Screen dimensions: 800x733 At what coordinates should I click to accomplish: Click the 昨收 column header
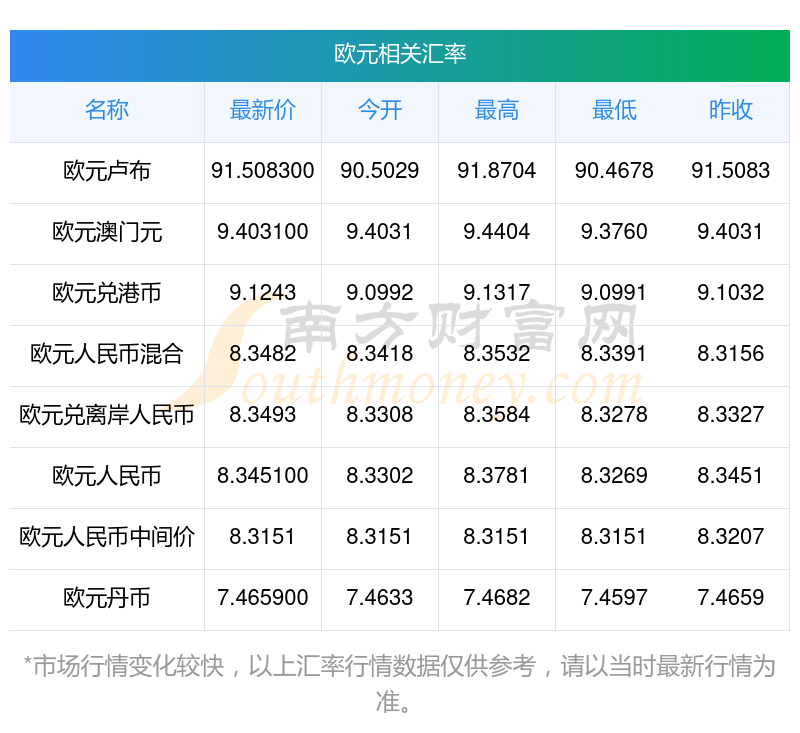731,110
